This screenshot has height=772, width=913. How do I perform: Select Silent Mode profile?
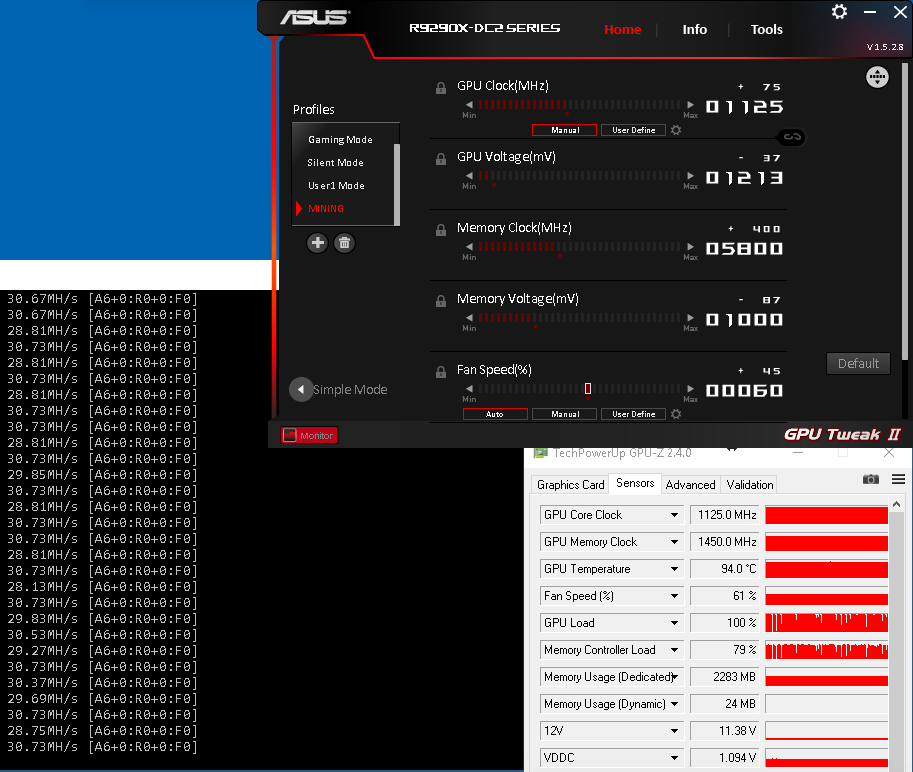(335, 162)
